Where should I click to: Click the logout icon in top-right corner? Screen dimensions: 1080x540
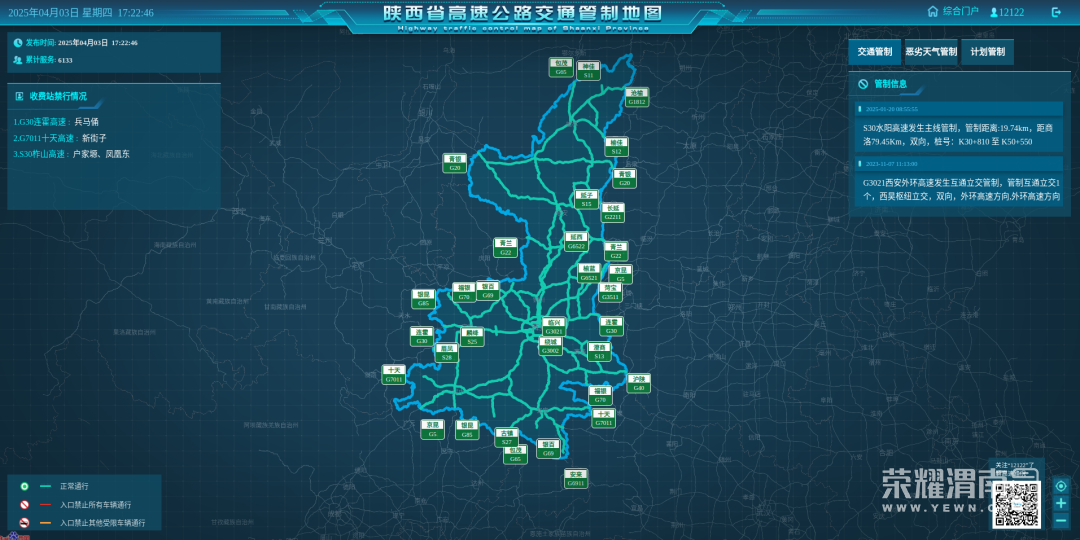coord(1056,12)
